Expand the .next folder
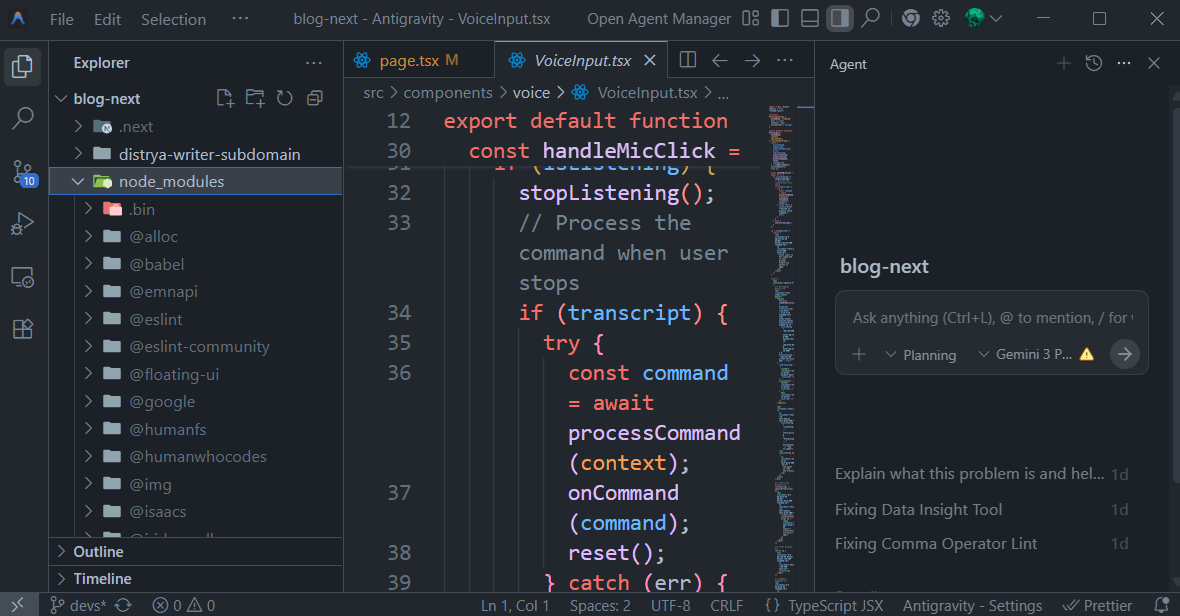 coord(78,126)
